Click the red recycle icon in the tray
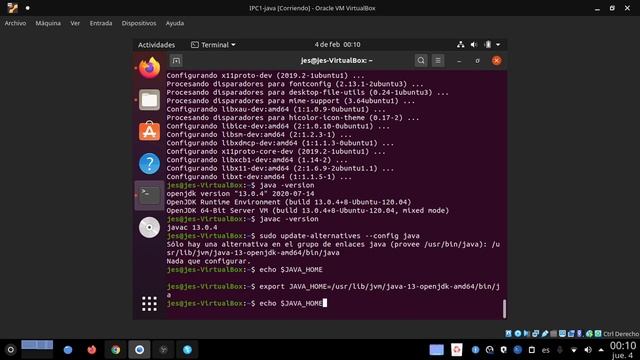Viewport: 640px width, 360px height. [x=457, y=349]
